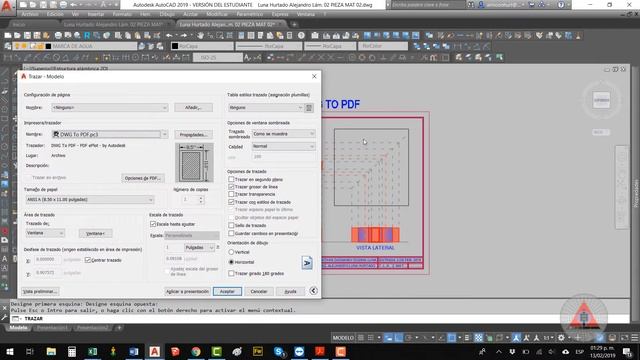Select Vertical orientation radio button
The image size is (640, 360).
point(231,252)
